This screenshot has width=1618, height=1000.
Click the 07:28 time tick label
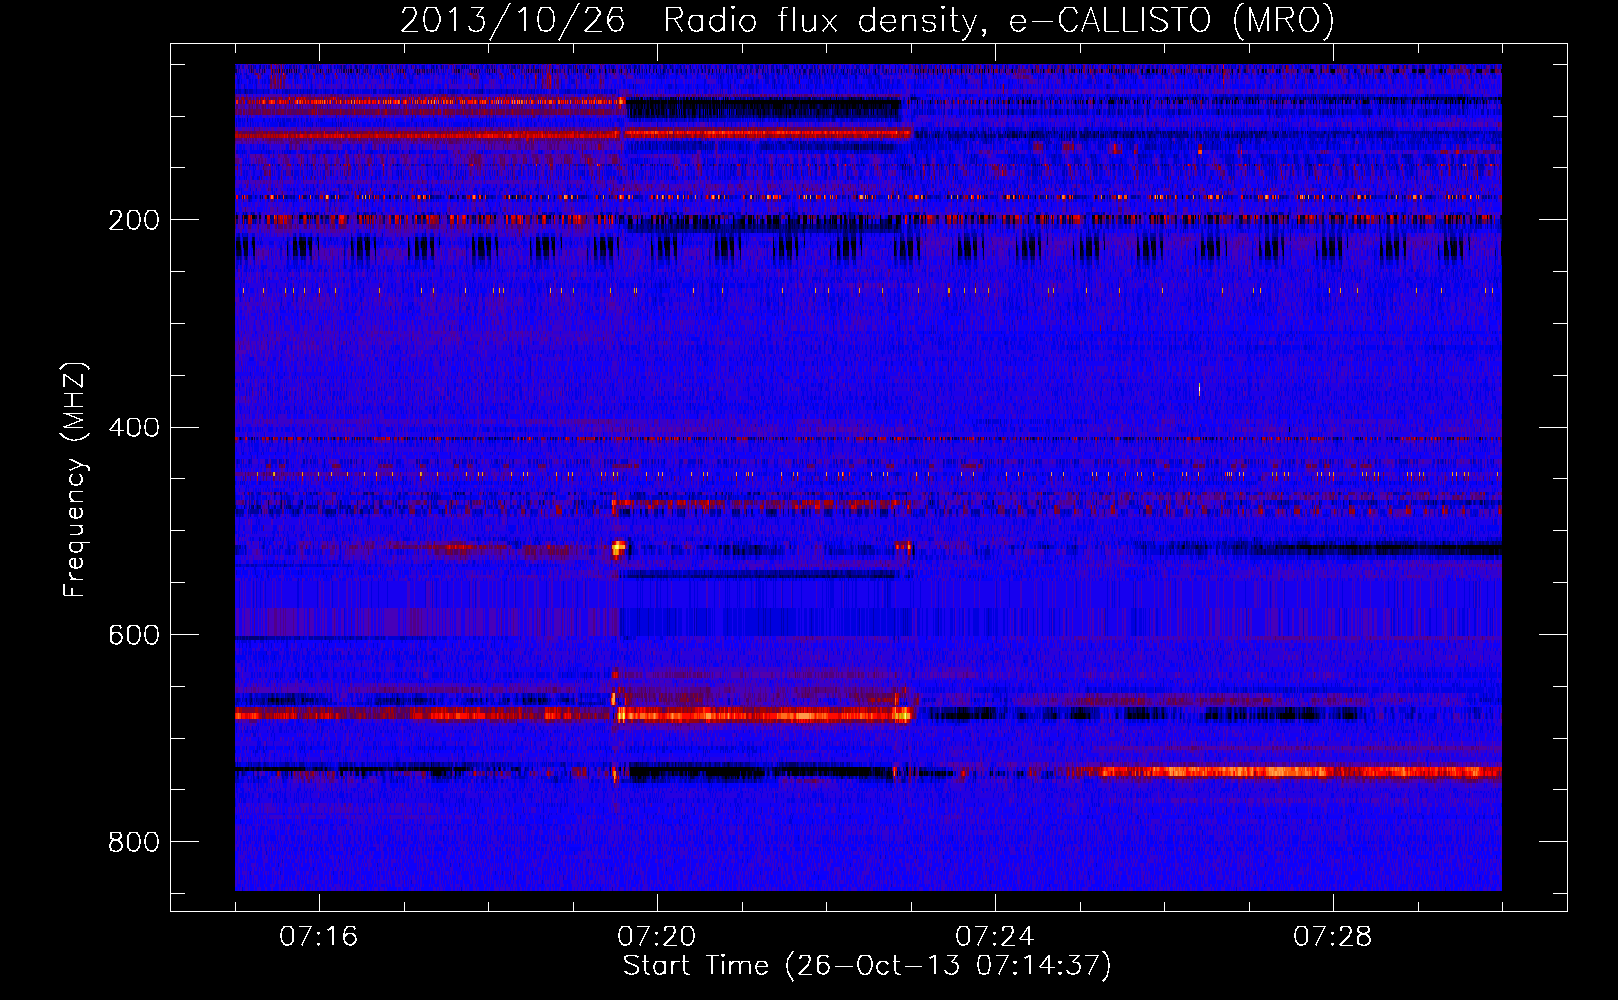click(x=1333, y=937)
